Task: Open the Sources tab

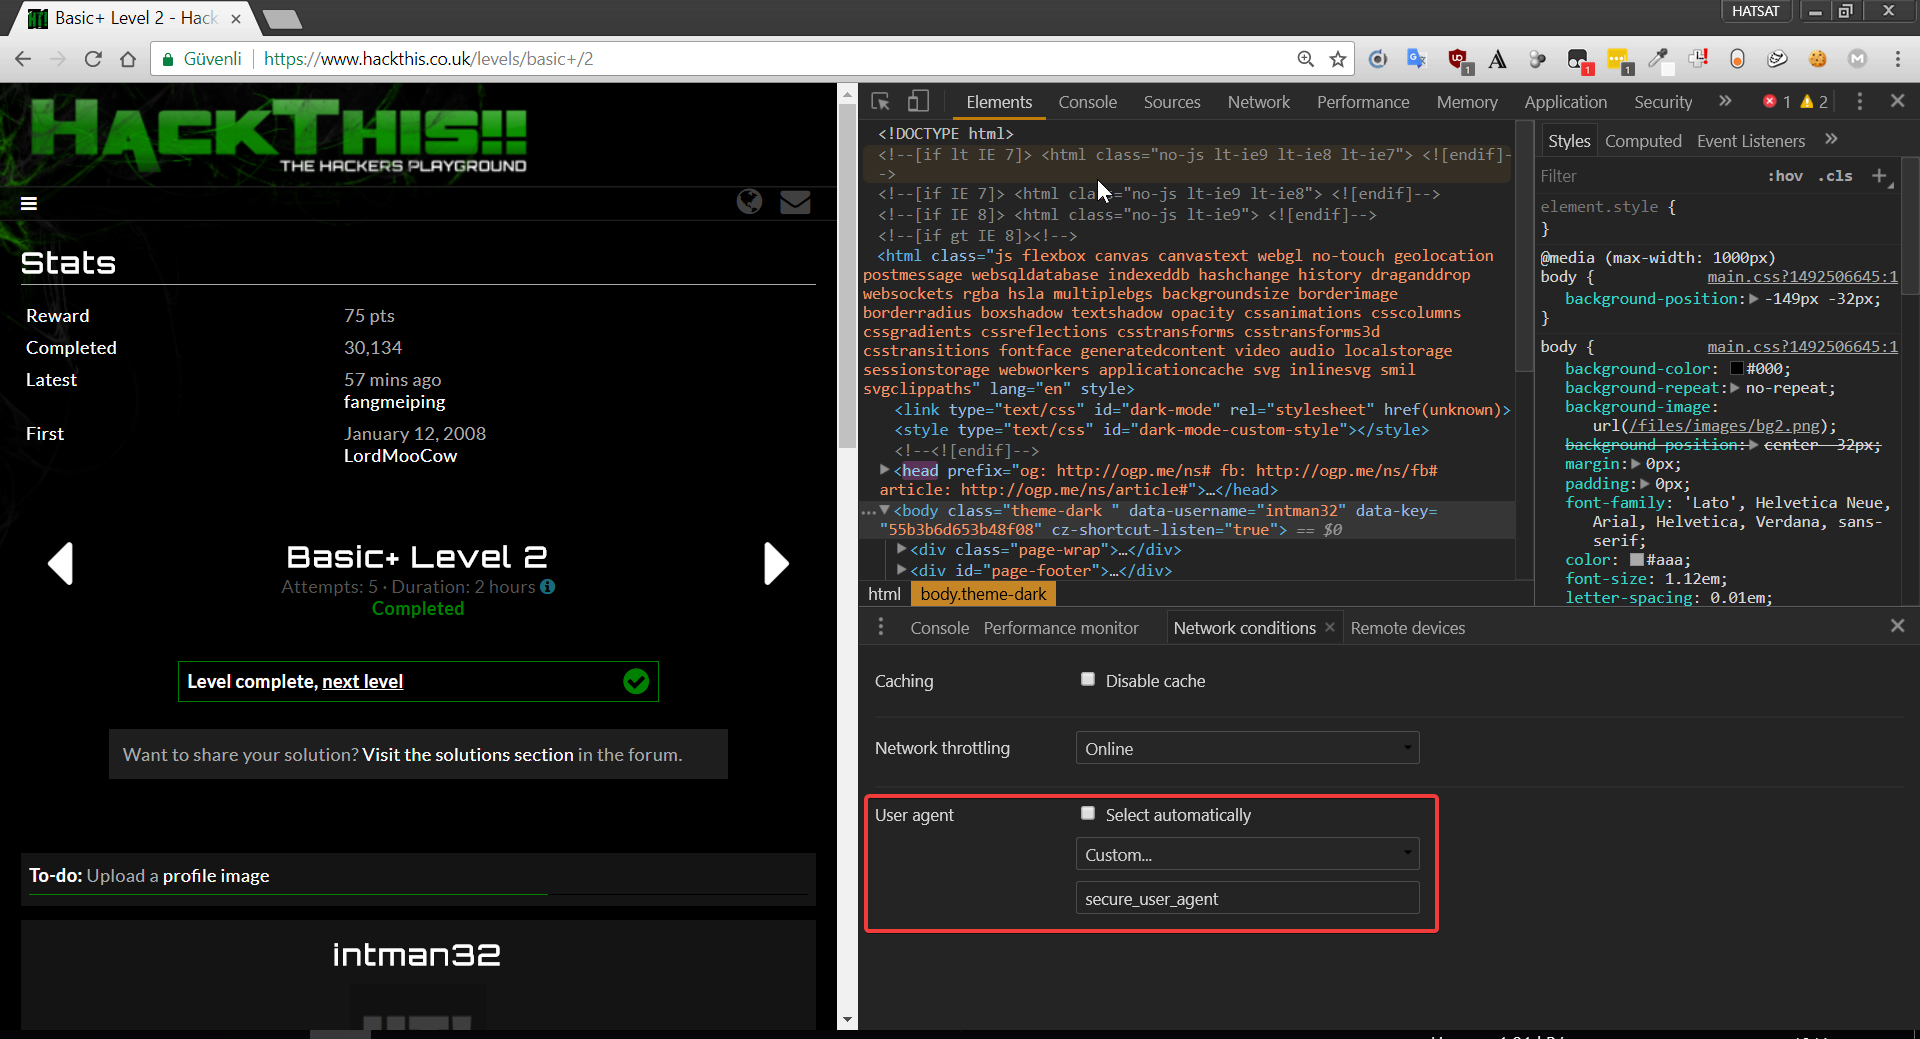Action: click(x=1171, y=102)
